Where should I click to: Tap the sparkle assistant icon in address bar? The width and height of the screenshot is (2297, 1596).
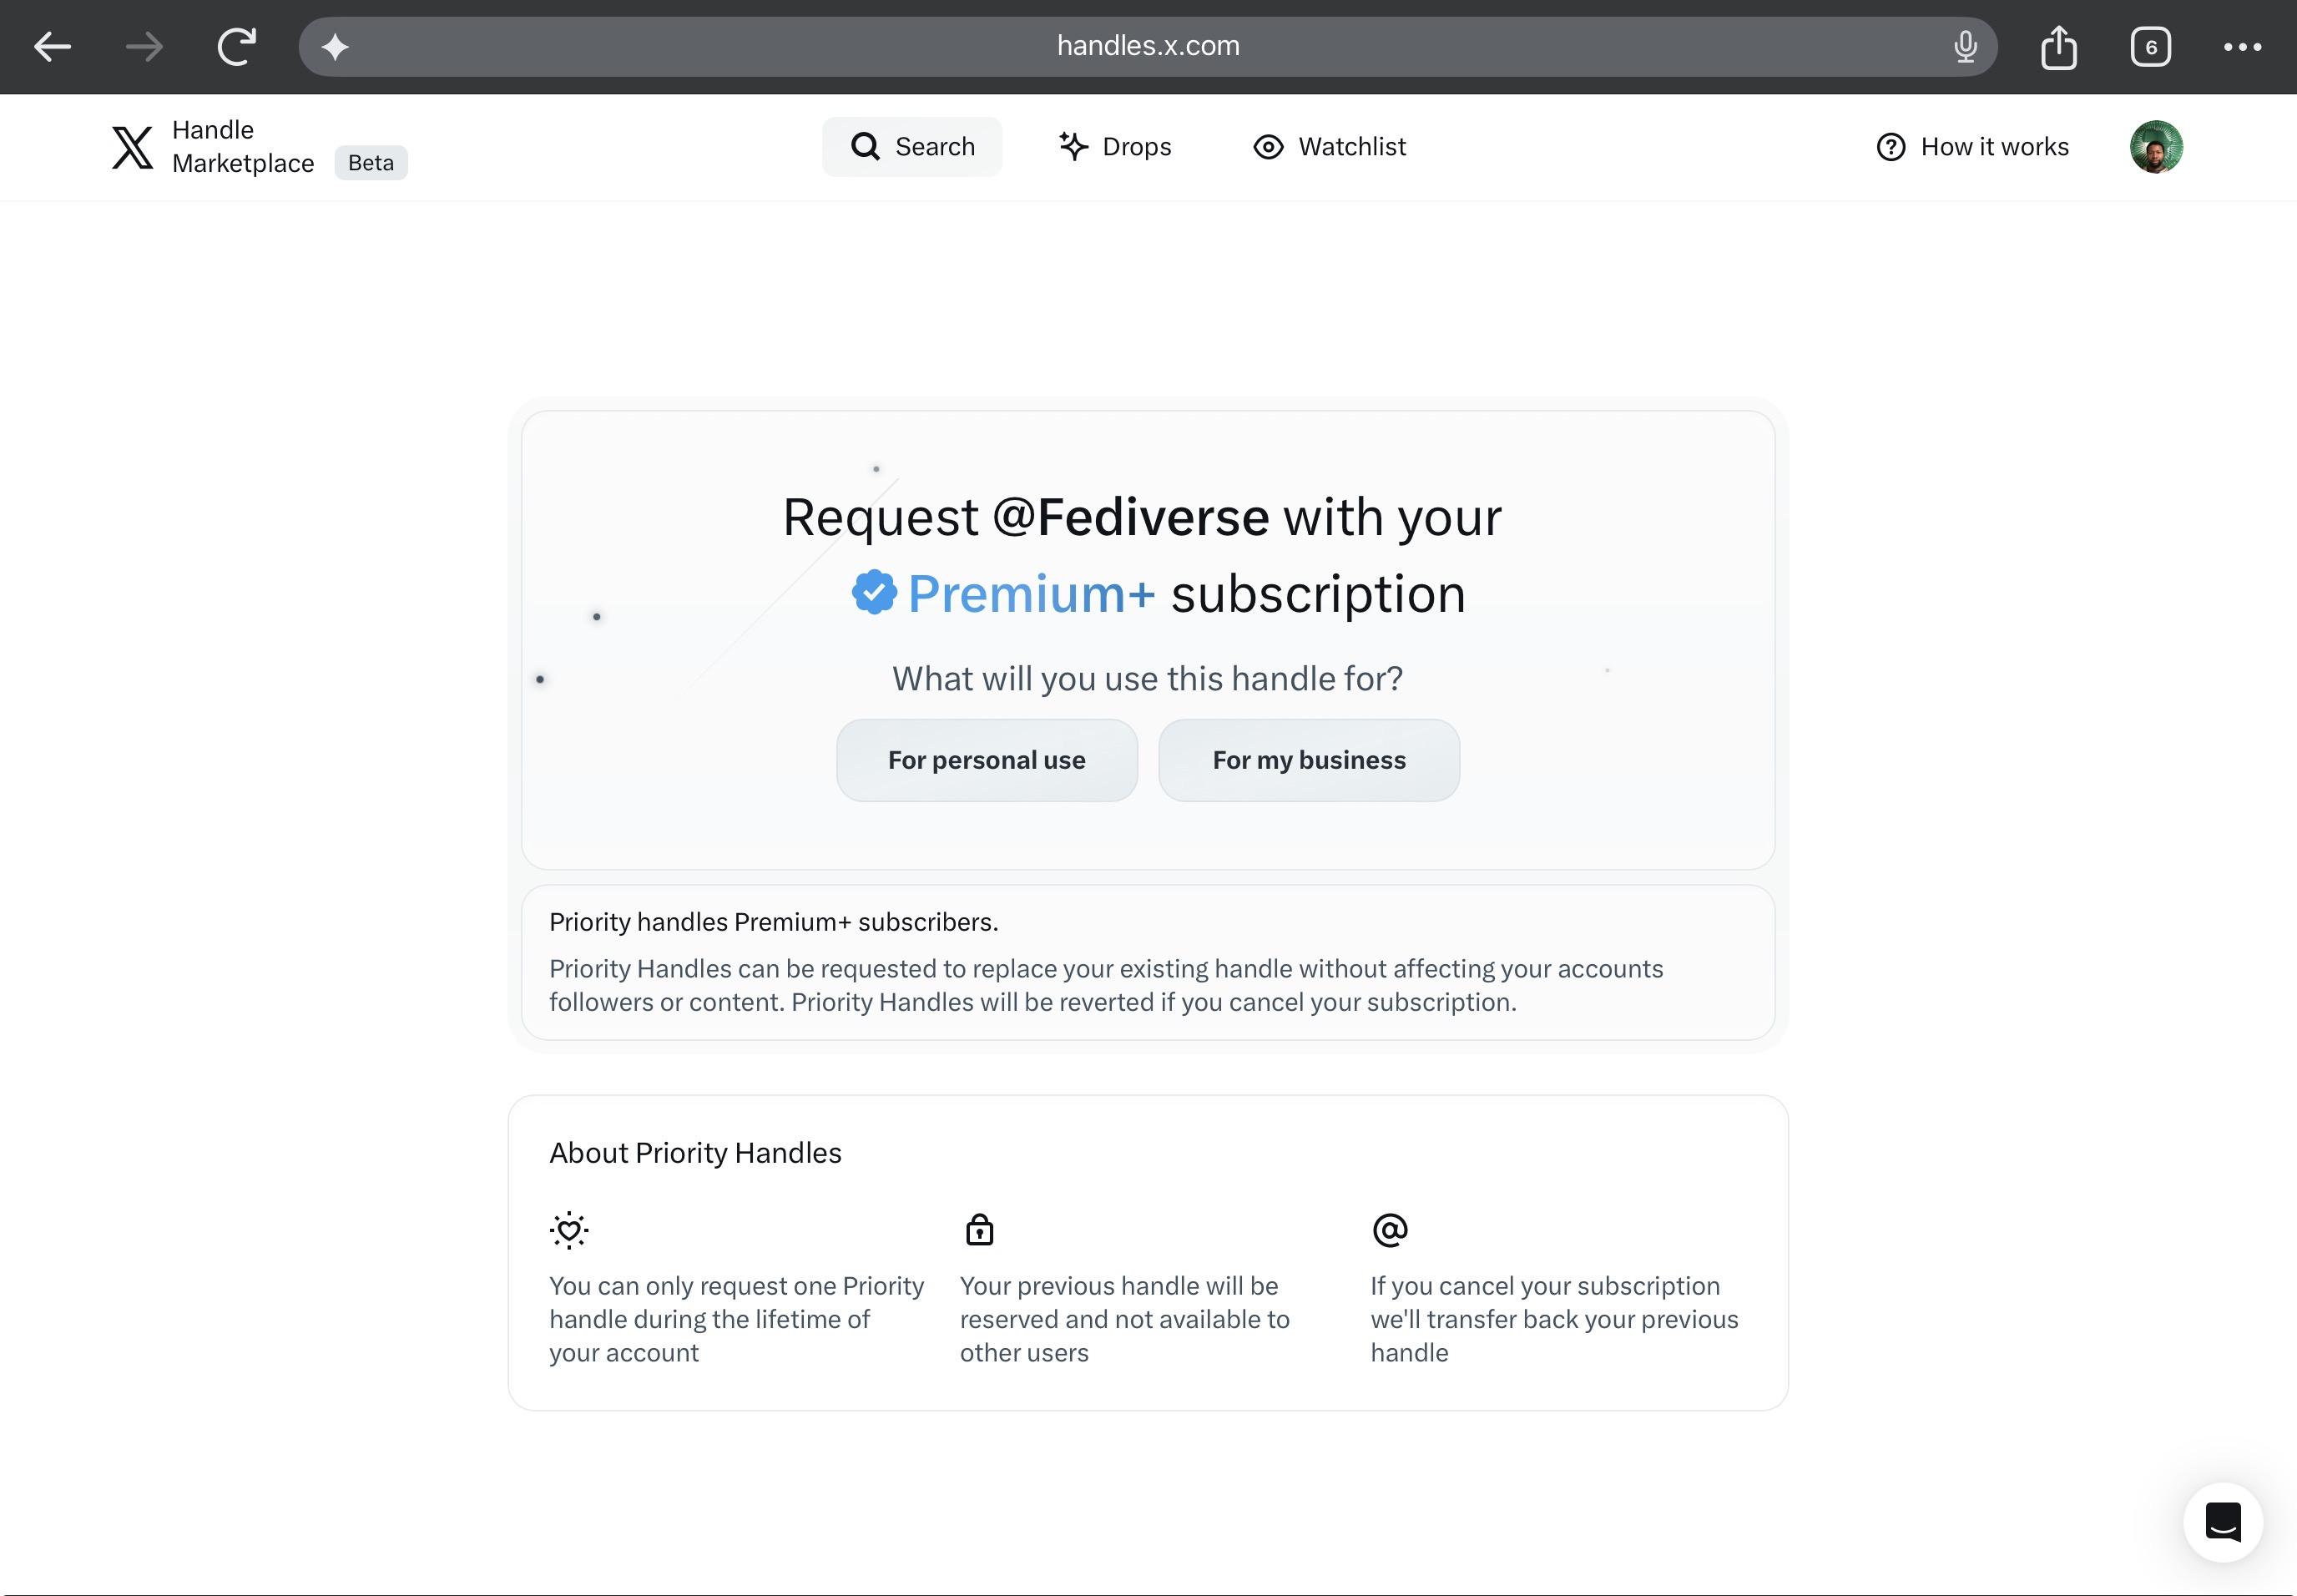(336, 46)
